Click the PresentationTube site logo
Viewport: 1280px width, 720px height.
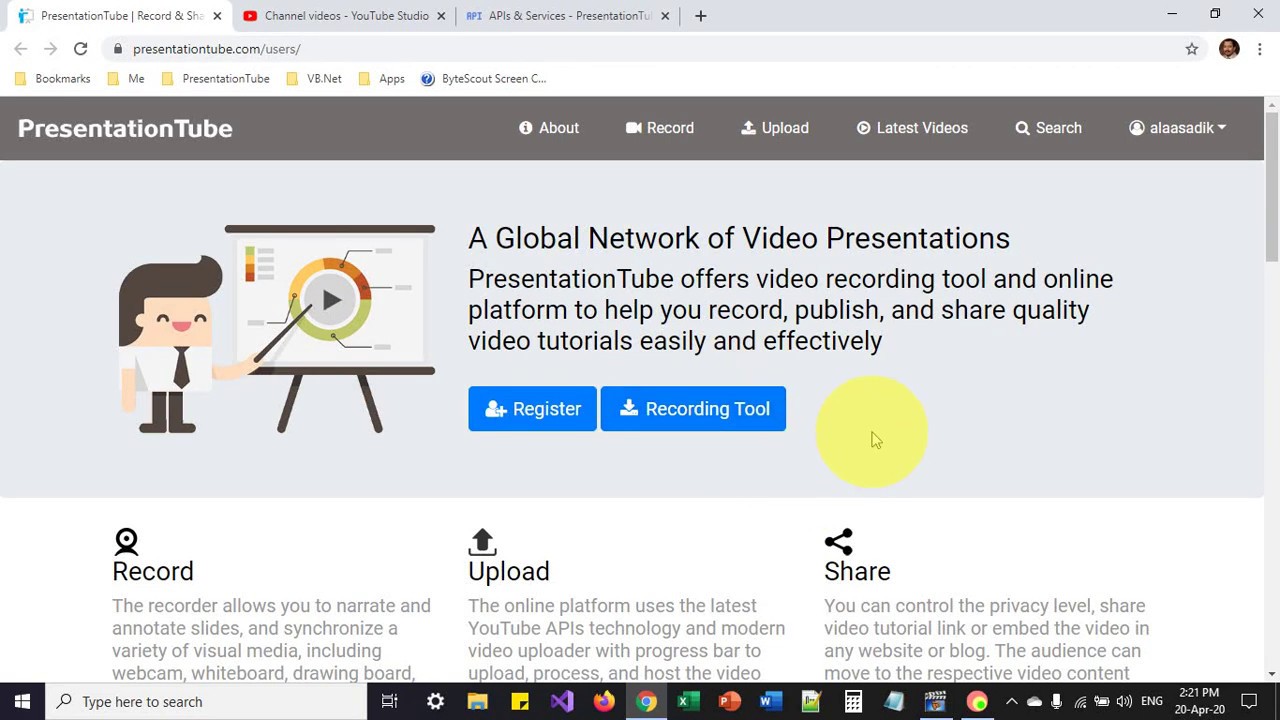[125, 128]
